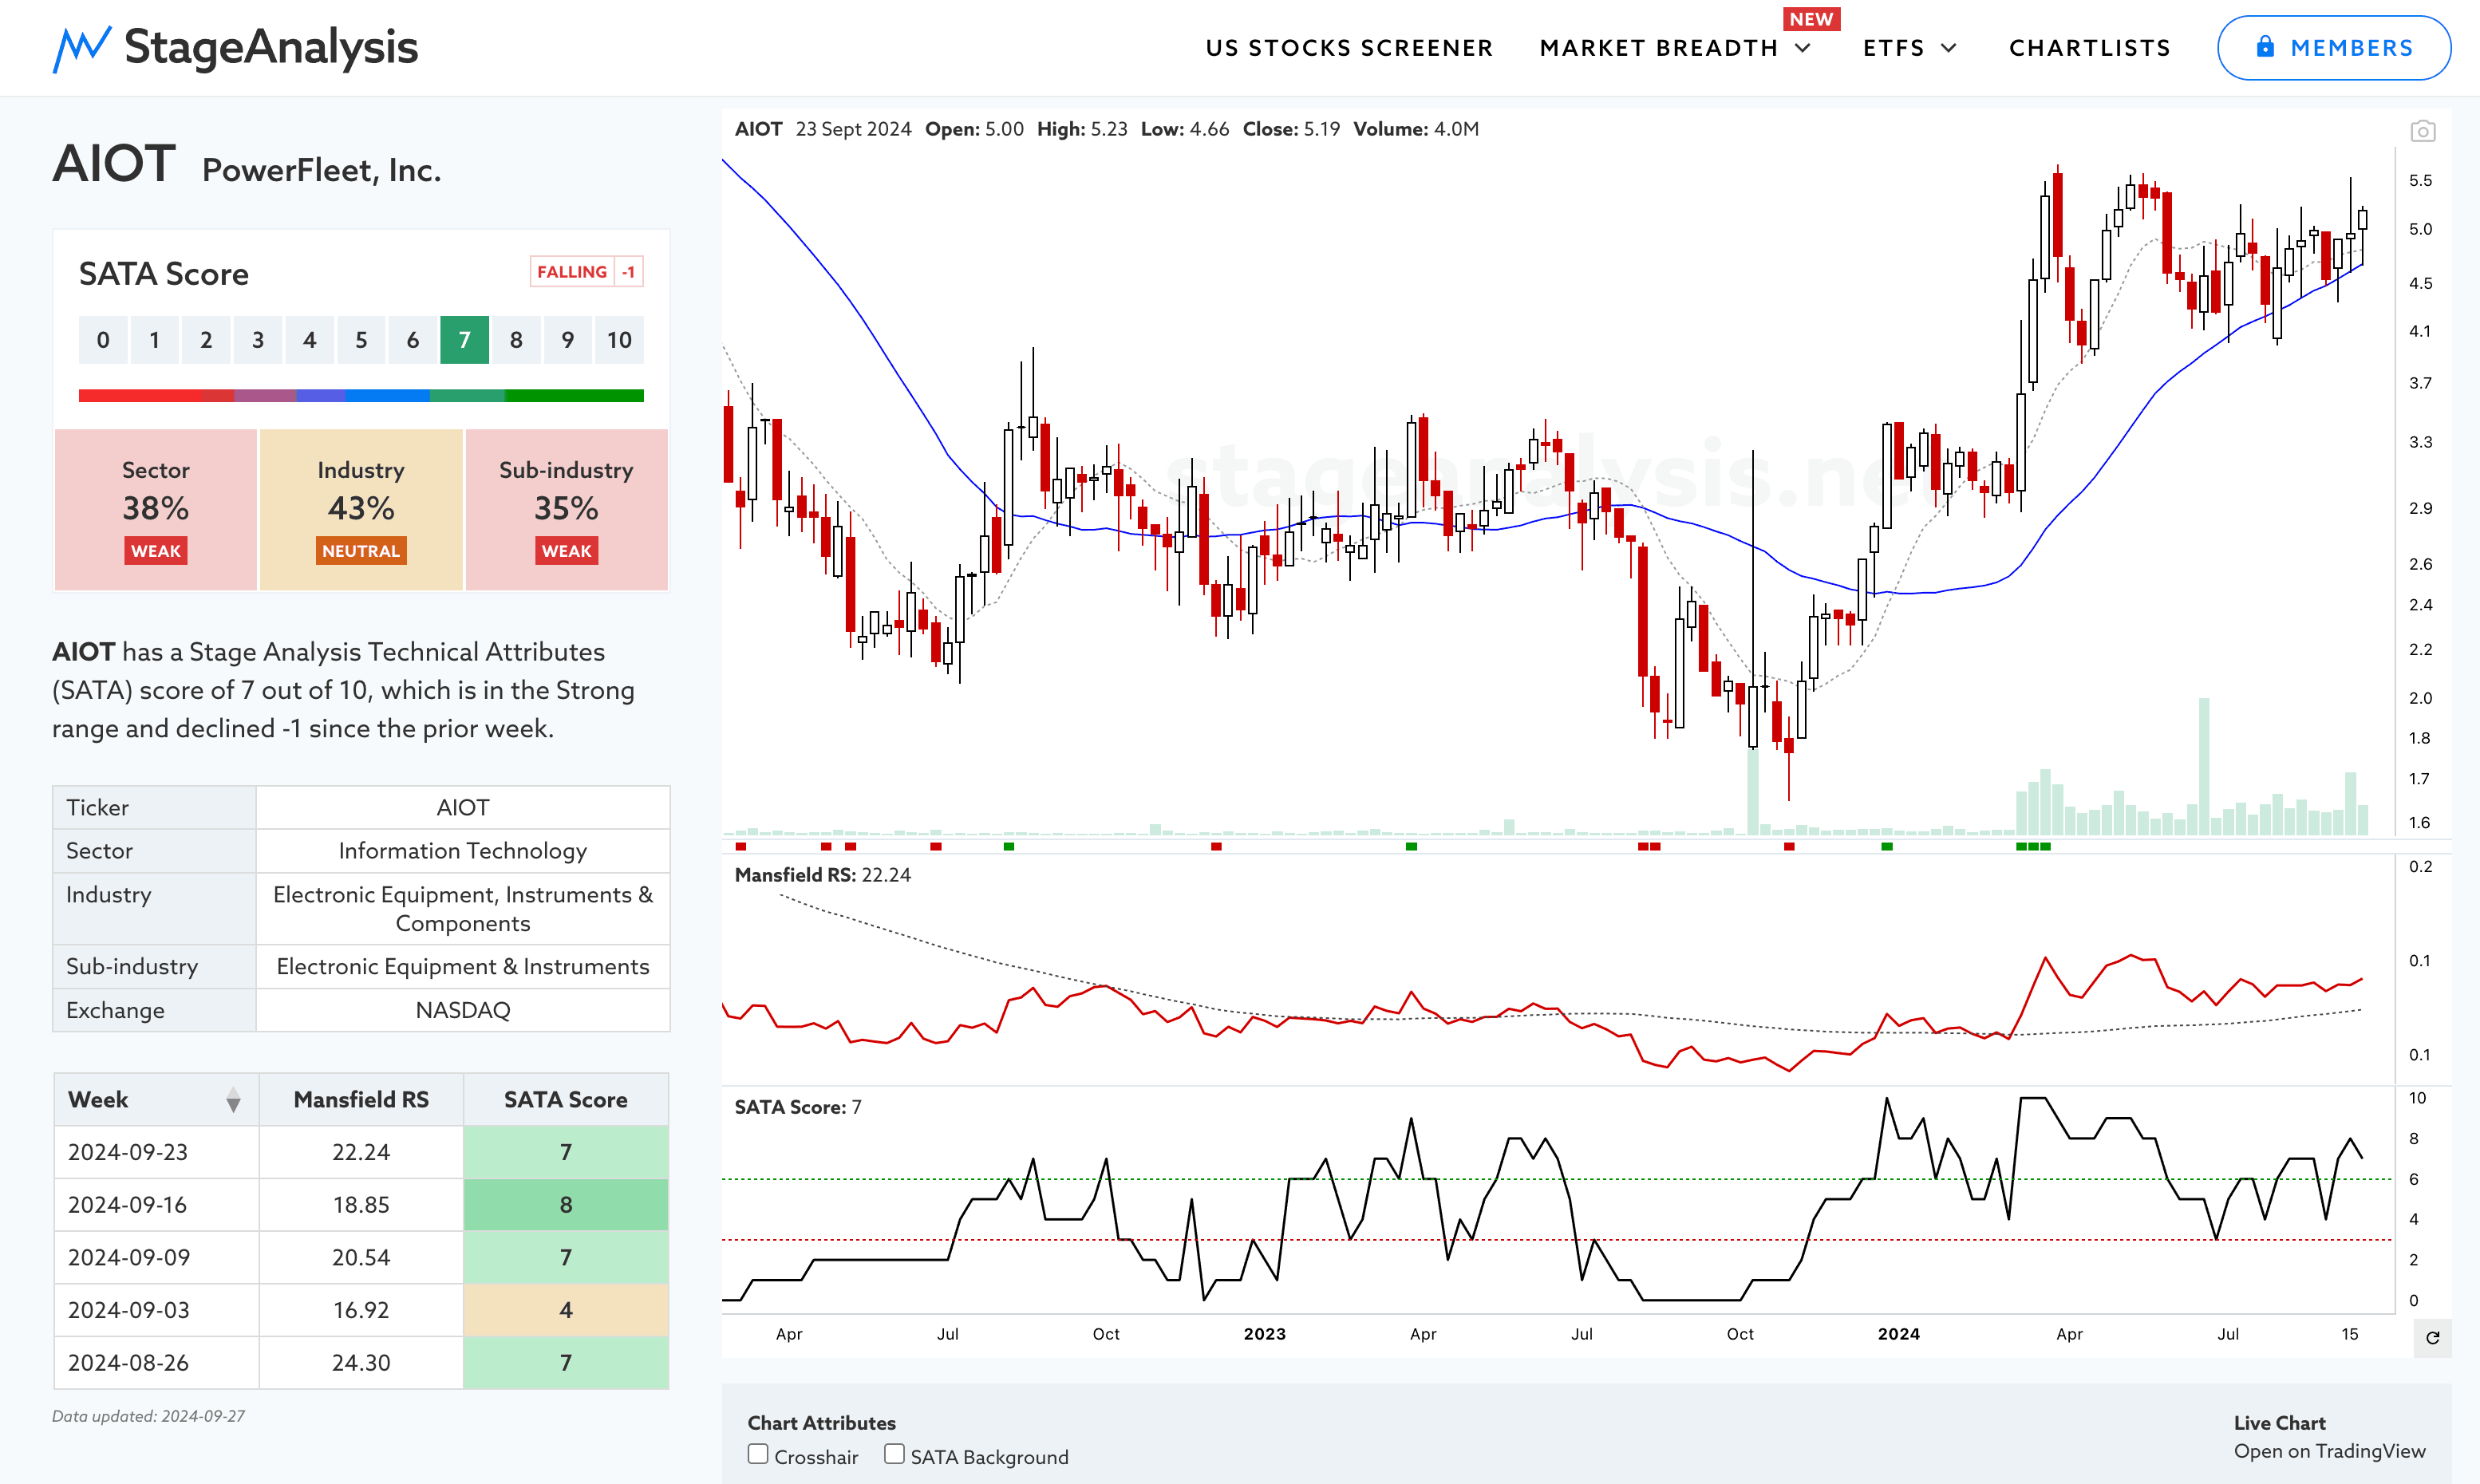Click the AIOT ticker table cell
The image size is (2480, 1484).
click(463, 808)
